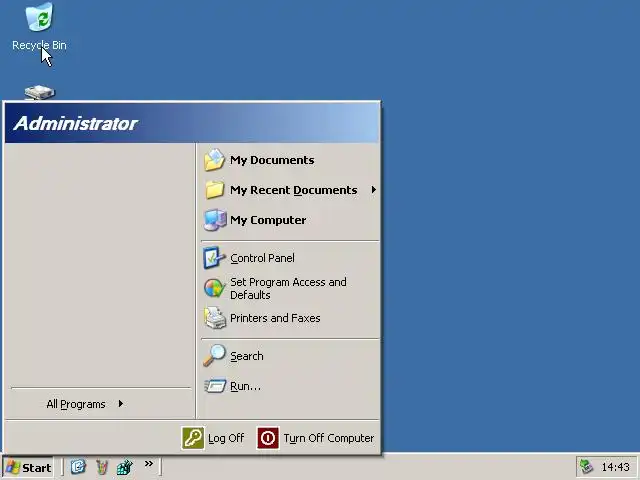Screen dimensions: 640x480
Task: Open Set Program Access and Defaults
Action: (x=290, y=288)
